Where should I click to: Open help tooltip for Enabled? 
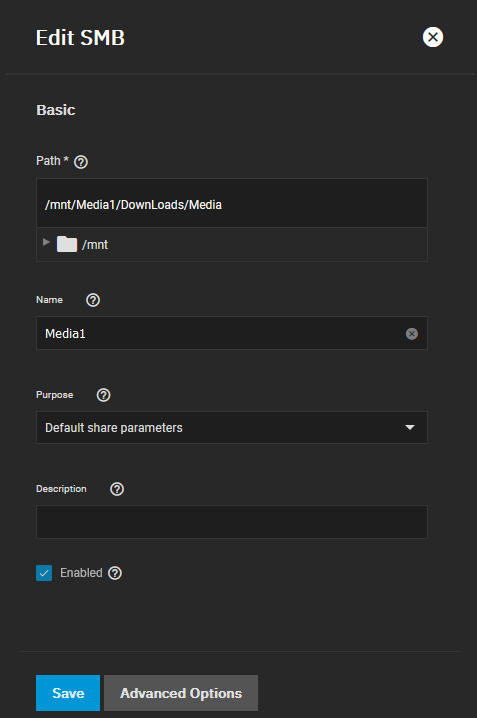click(x=115, y=573)
